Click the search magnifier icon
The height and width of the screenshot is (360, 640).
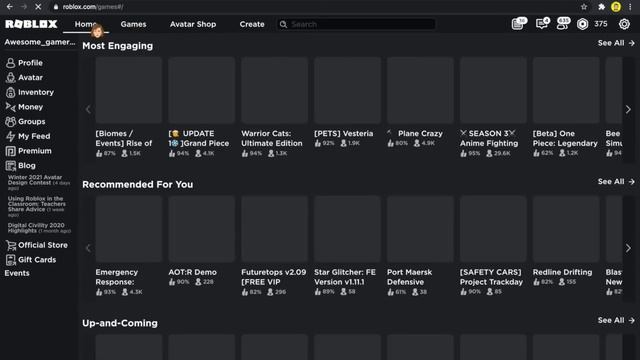(283, 24)
